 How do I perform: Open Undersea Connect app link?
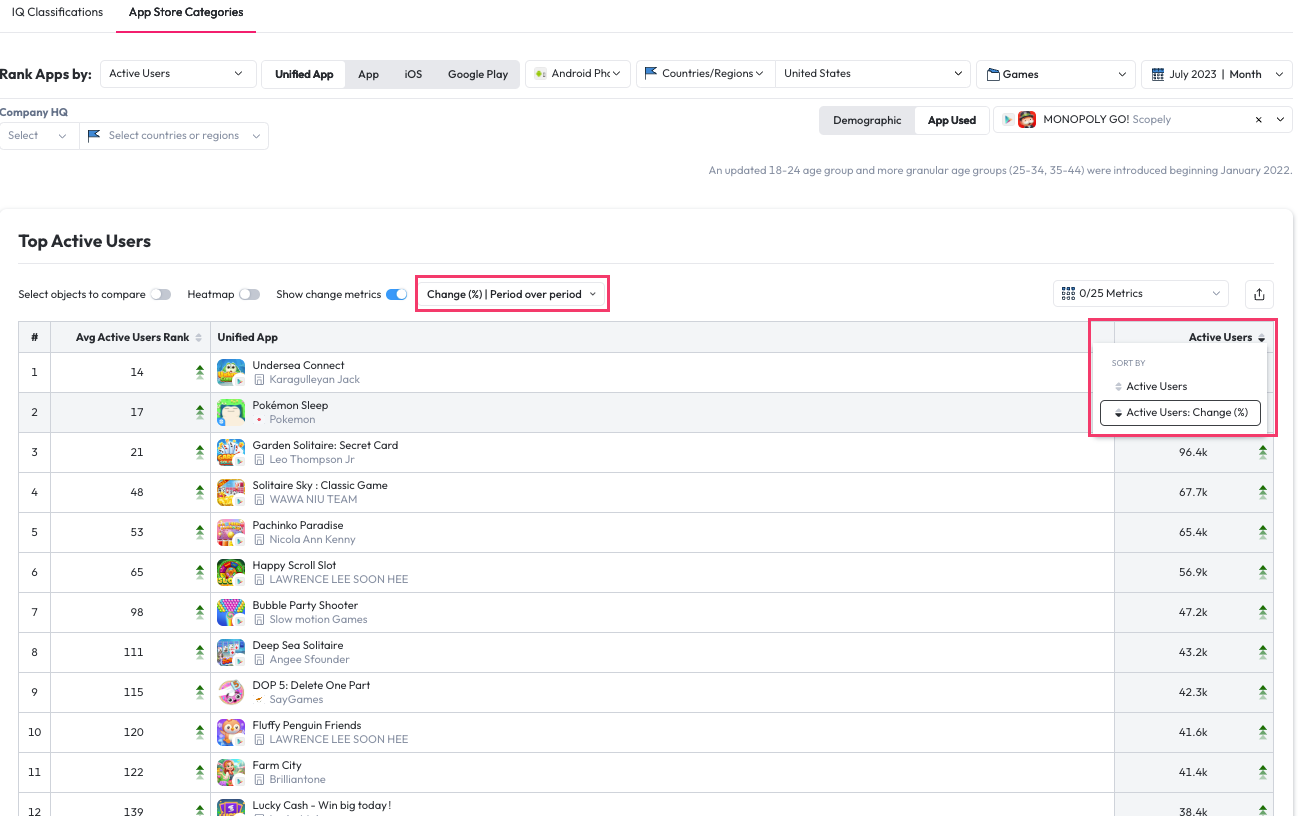tap(298, 365)
